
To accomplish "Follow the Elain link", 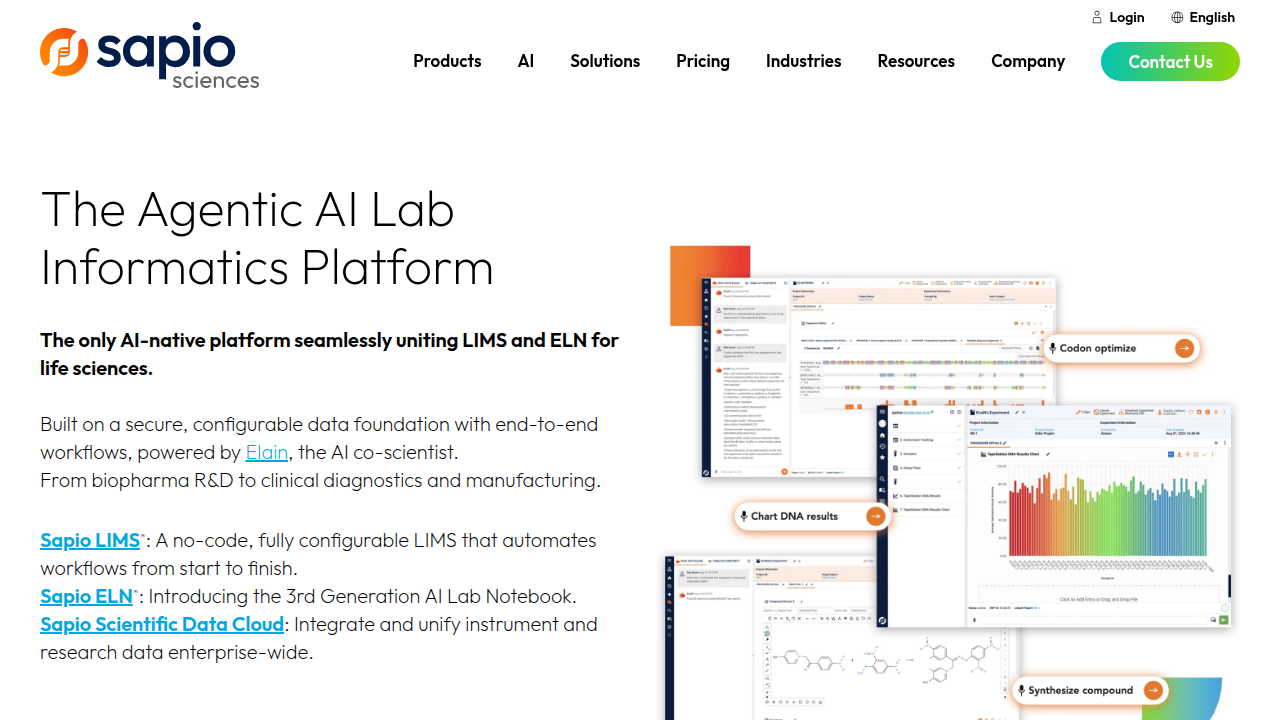I will tap(267, 452).
